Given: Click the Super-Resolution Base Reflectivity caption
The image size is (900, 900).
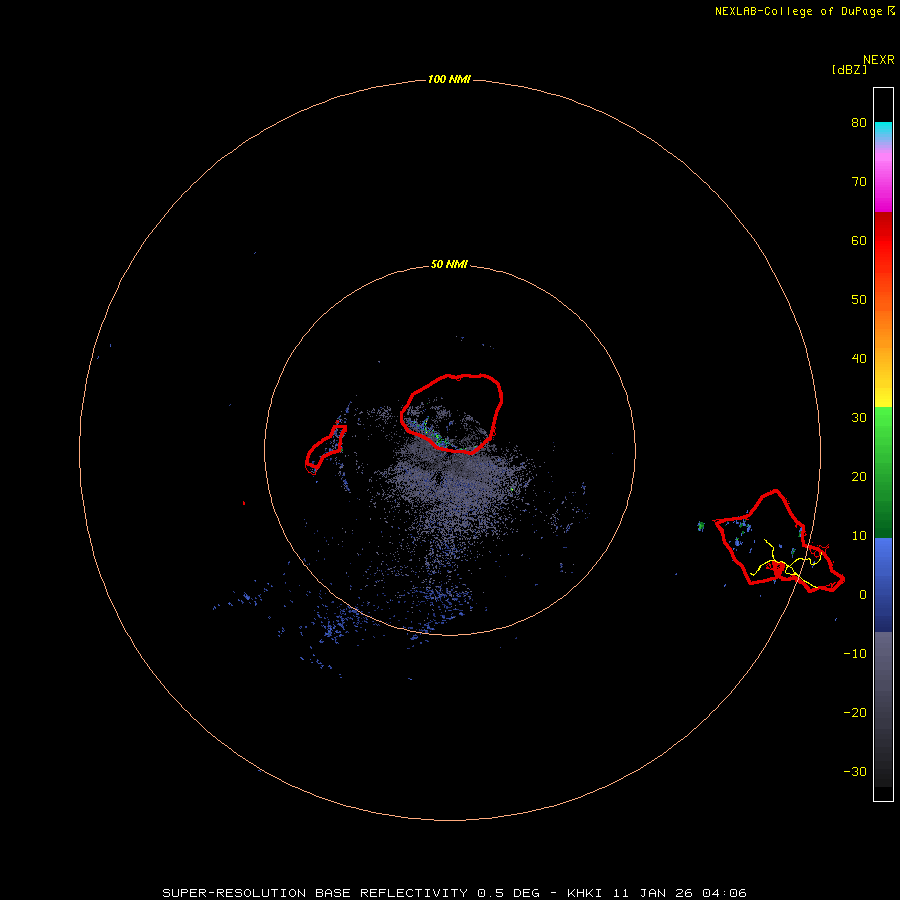Looking at the screenshot, I should (x=454, y=893).
